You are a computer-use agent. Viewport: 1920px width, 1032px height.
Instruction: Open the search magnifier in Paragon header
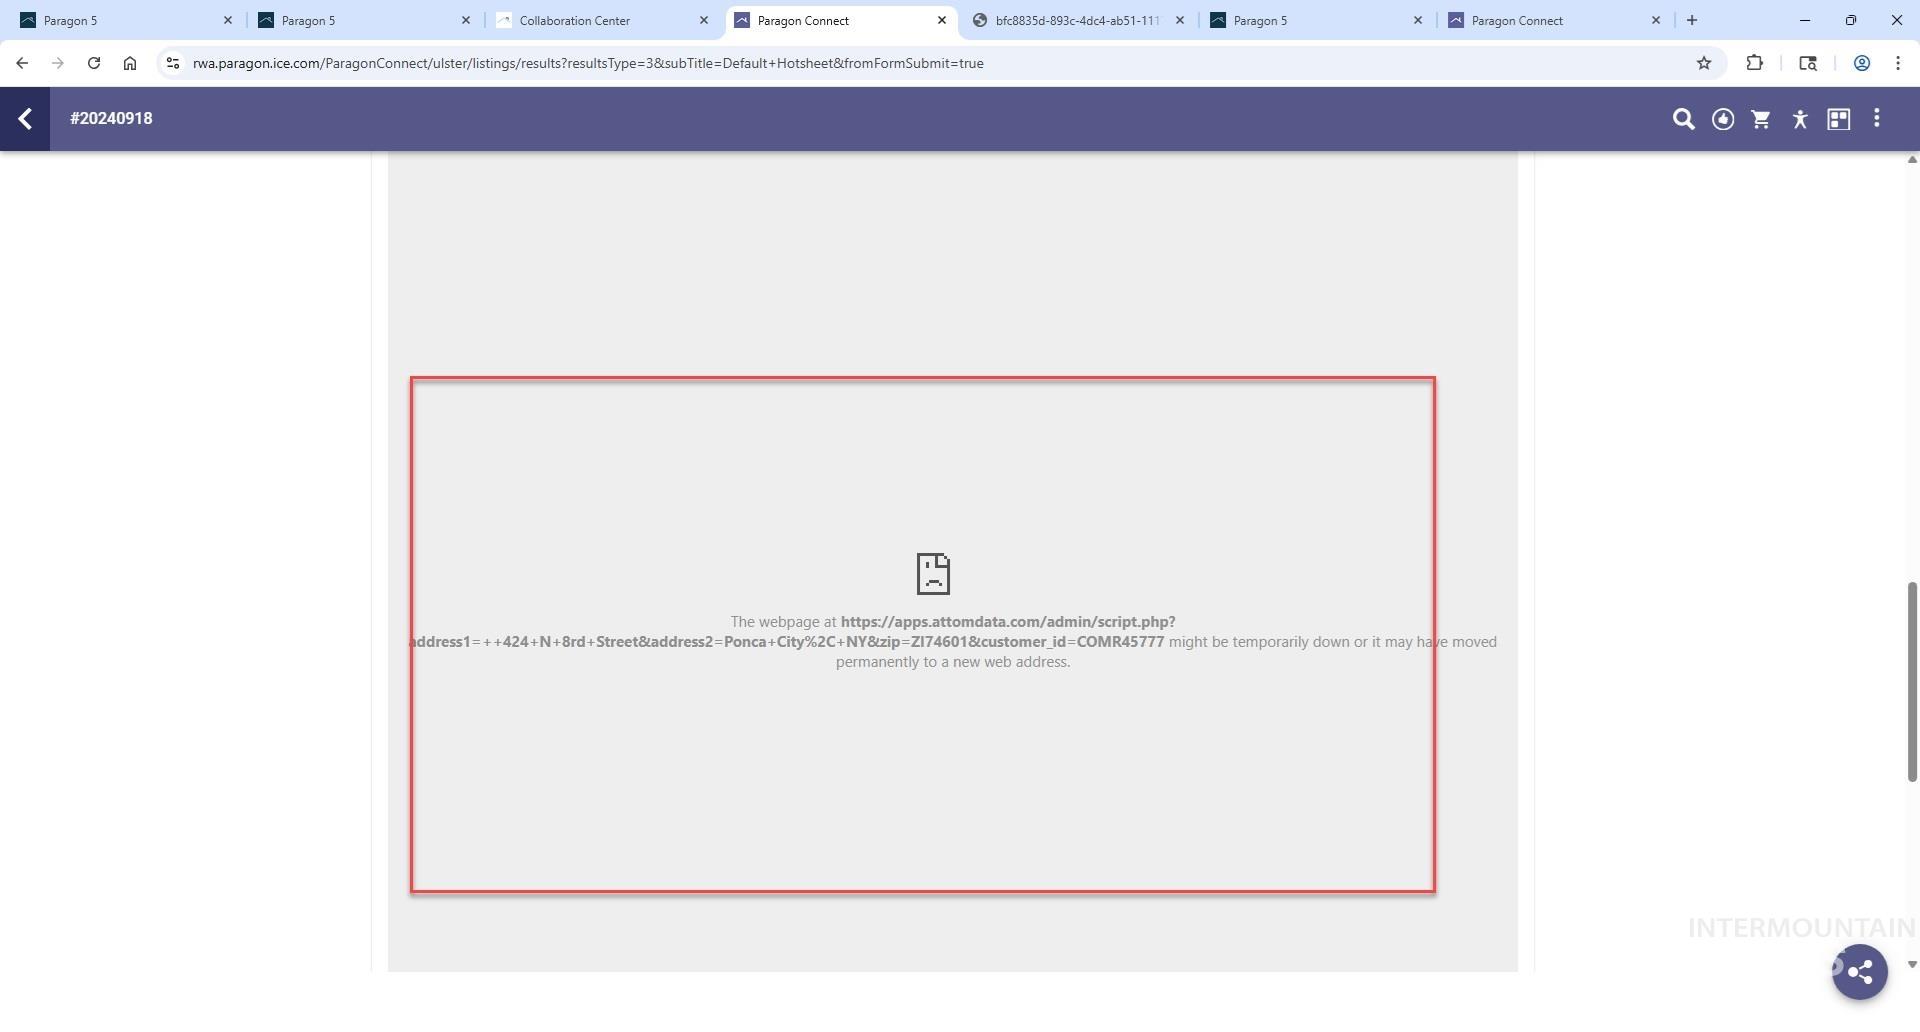click(1683, 119)
